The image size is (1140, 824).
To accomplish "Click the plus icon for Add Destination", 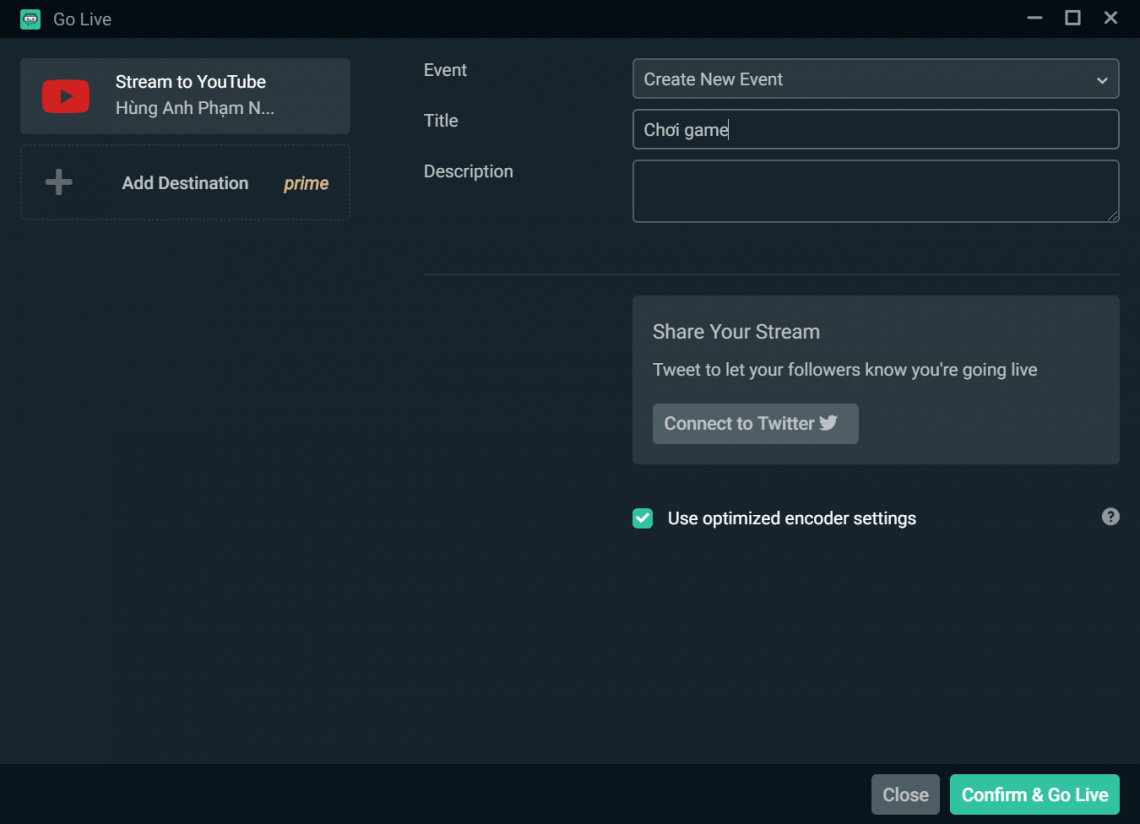I will (59, 182).
